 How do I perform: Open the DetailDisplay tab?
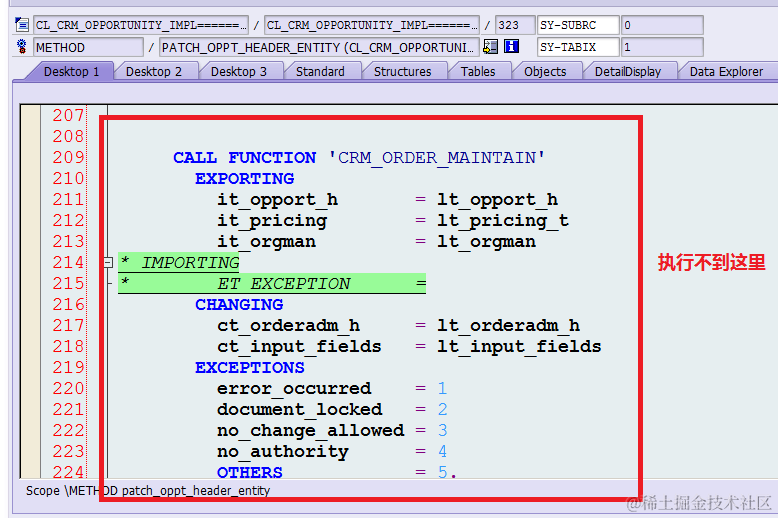pos(628,71)
